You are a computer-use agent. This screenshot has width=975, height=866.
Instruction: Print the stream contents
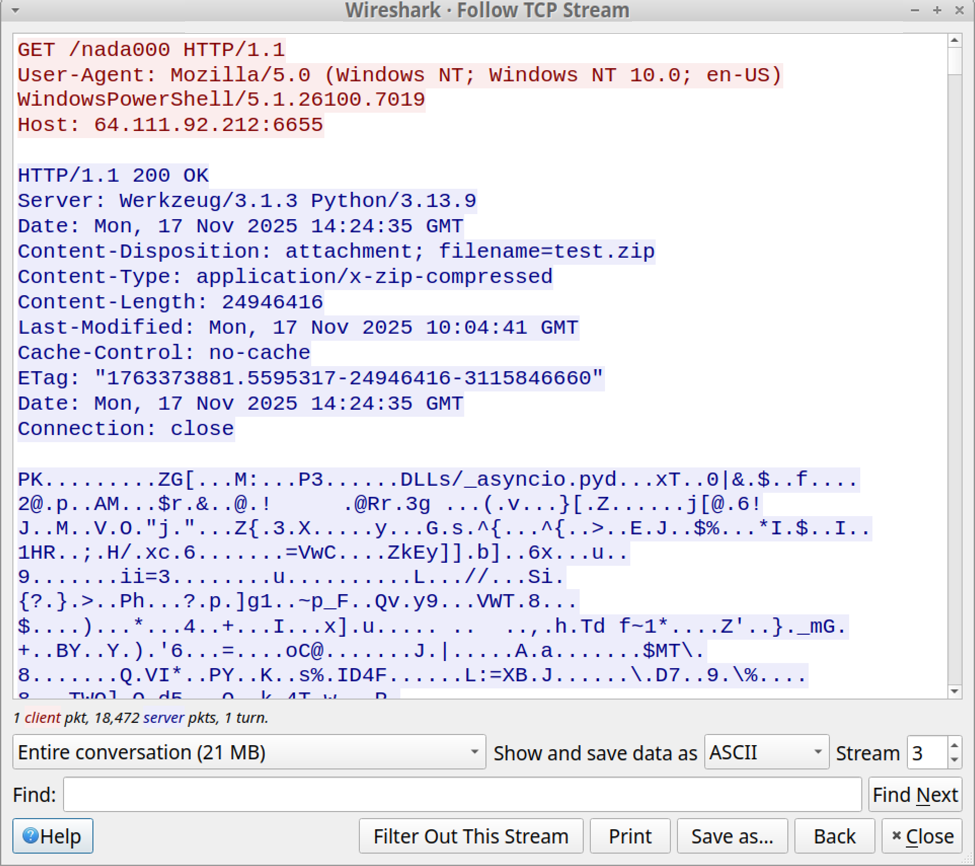630,836
